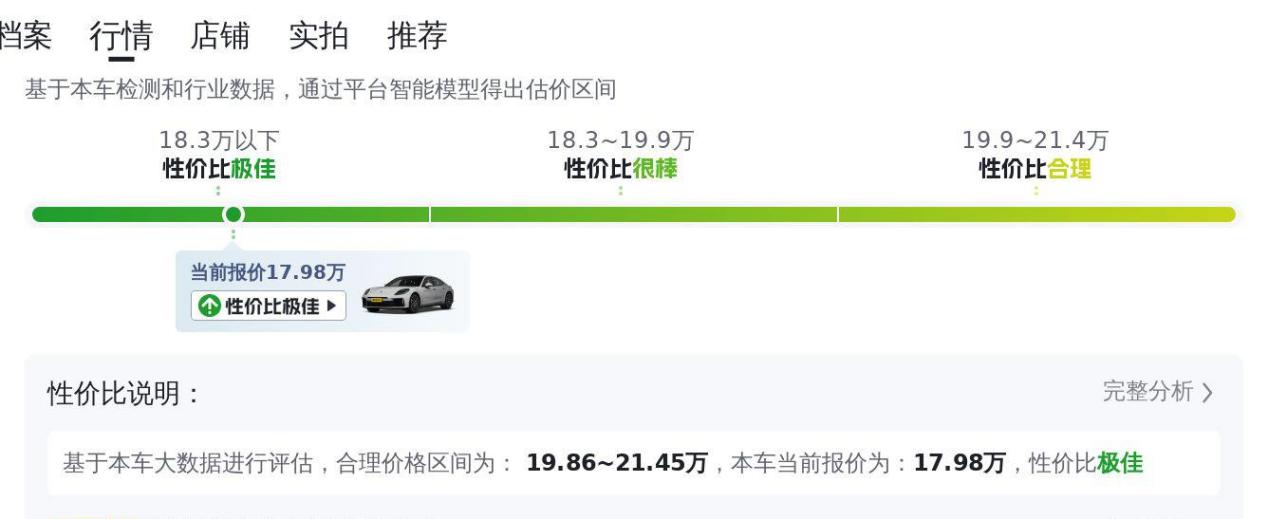
Task: Go to the 实拍 tab
Action: click(319, 37)
